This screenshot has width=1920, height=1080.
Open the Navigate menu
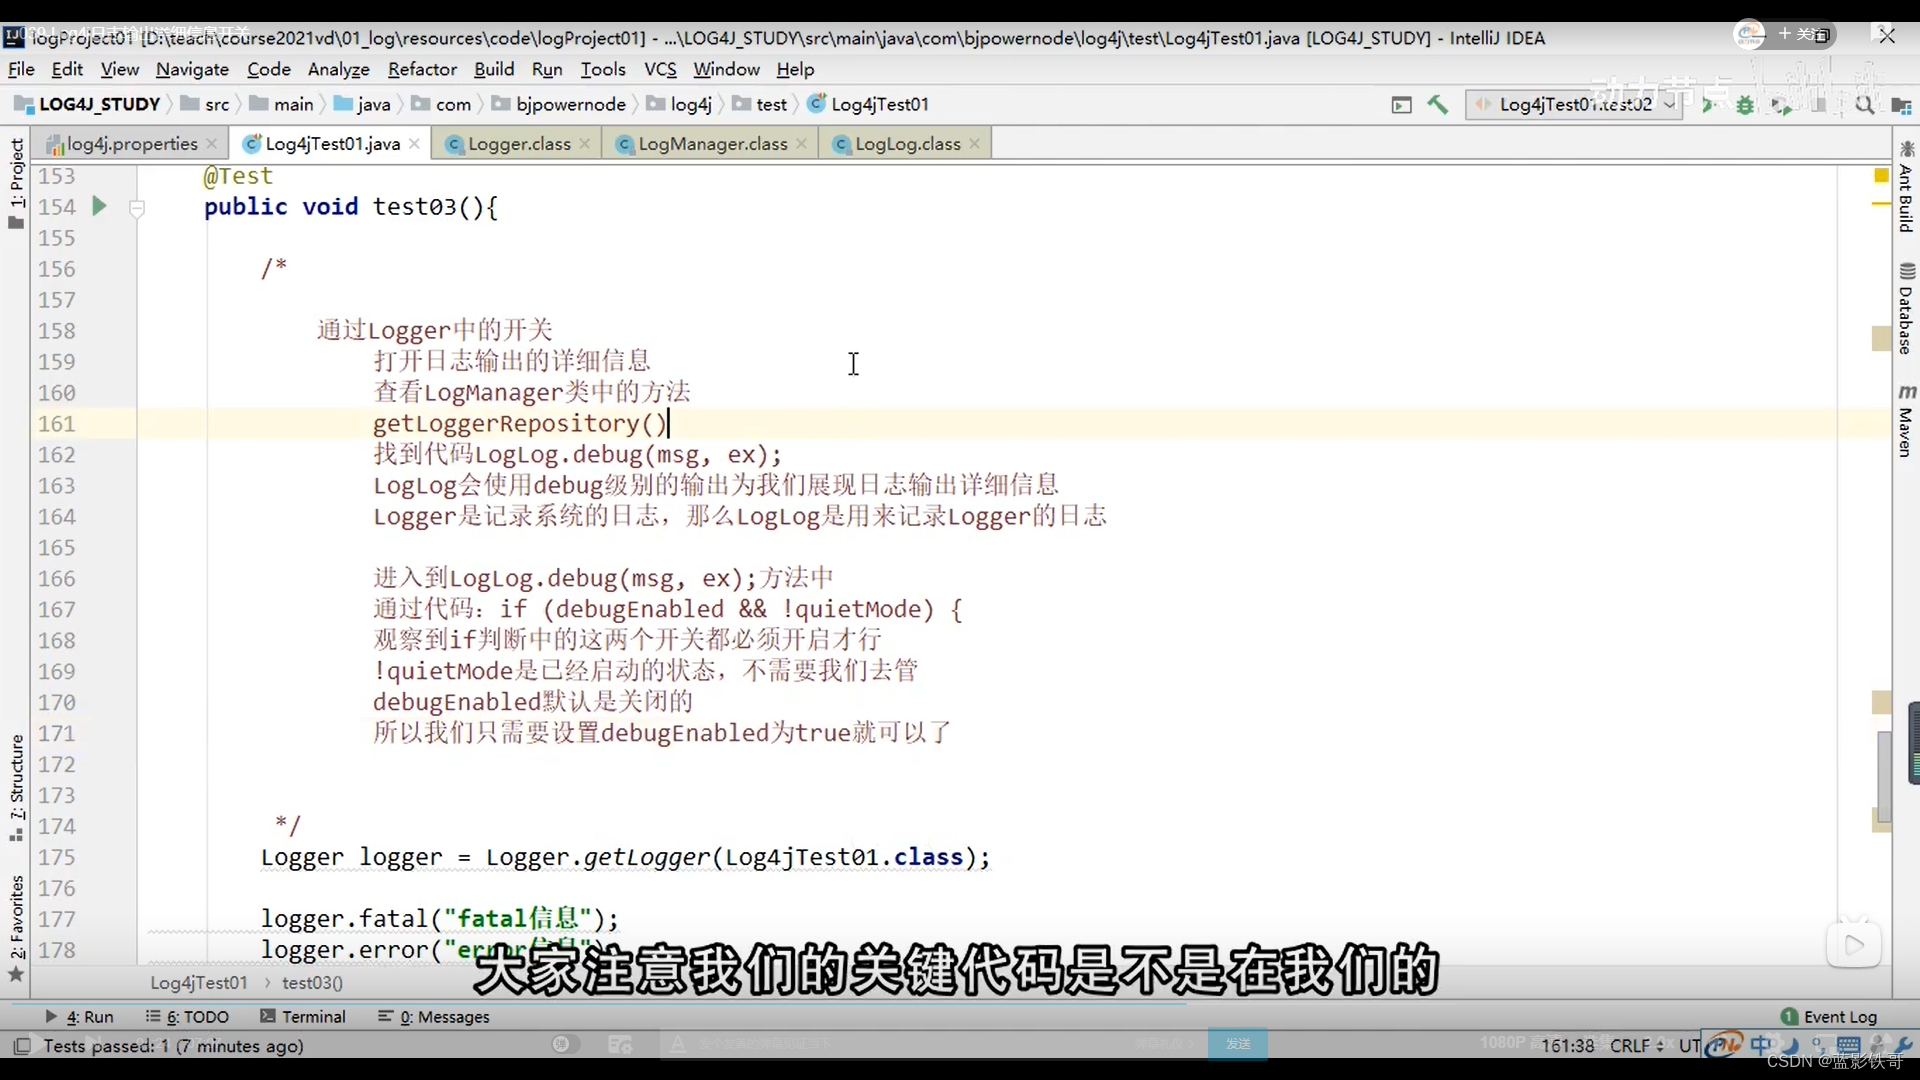point(192,69)
